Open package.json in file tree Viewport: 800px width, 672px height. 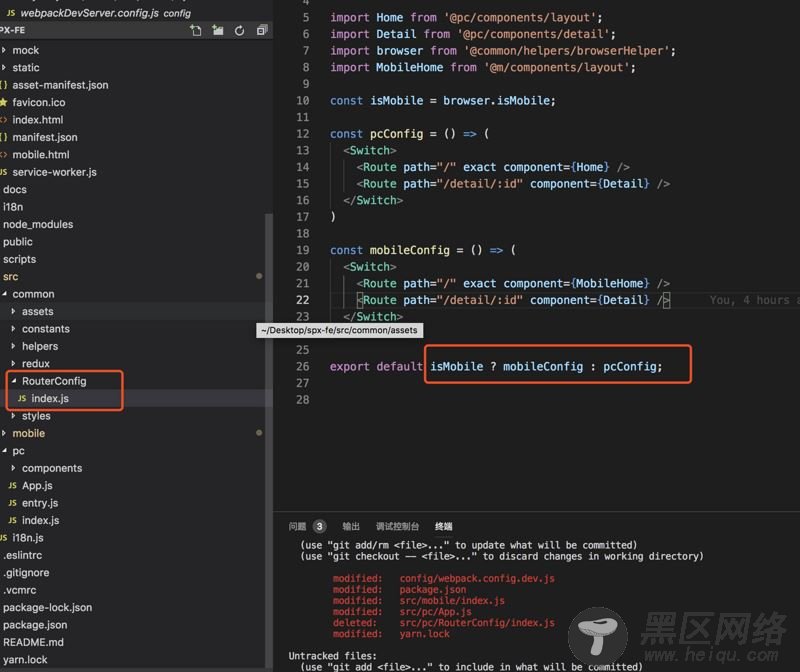(35, 625)
